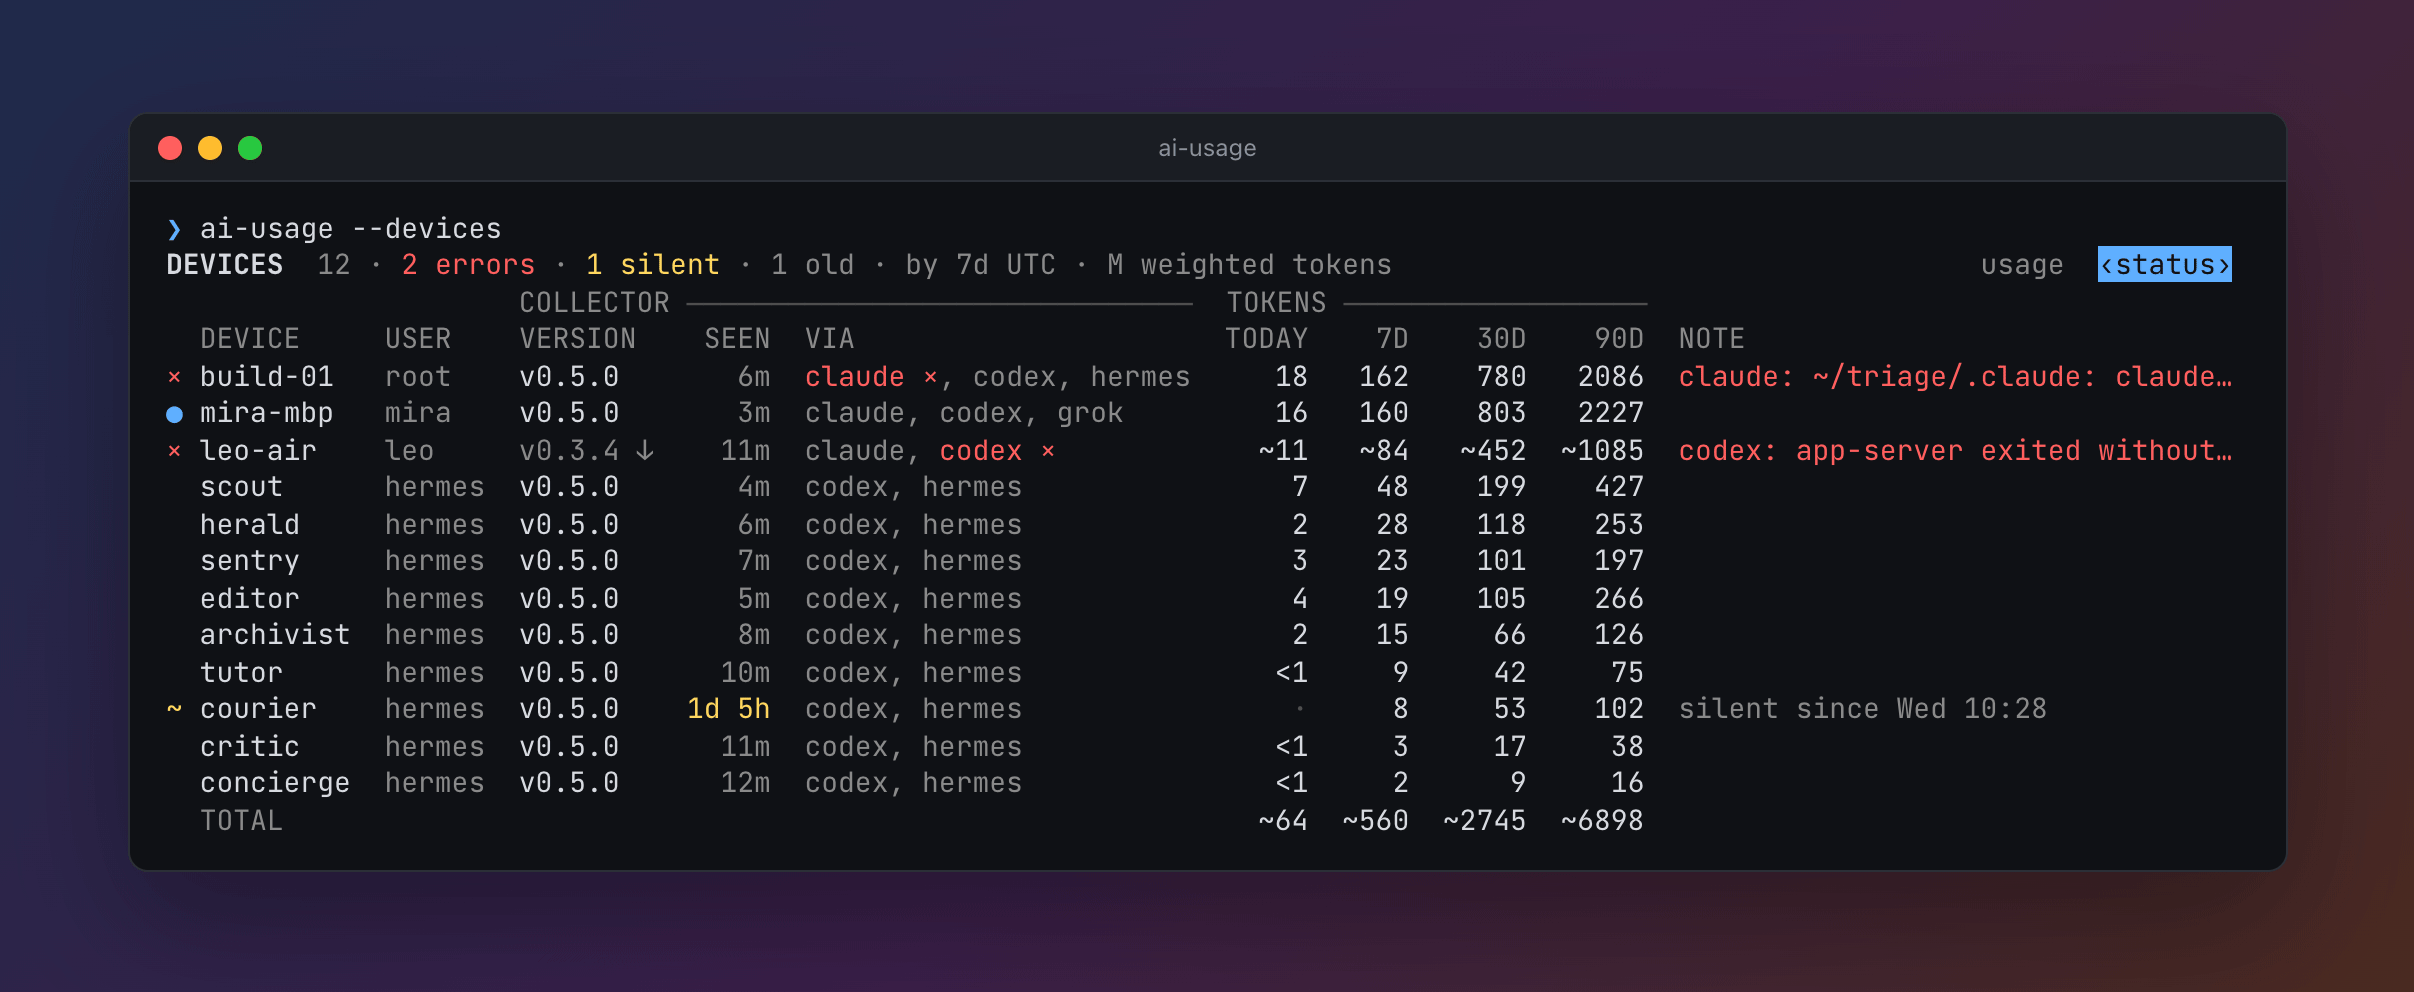2414x992 pixels.
Task: Click the blue dot beside mira-mbp
Action: 174,414
